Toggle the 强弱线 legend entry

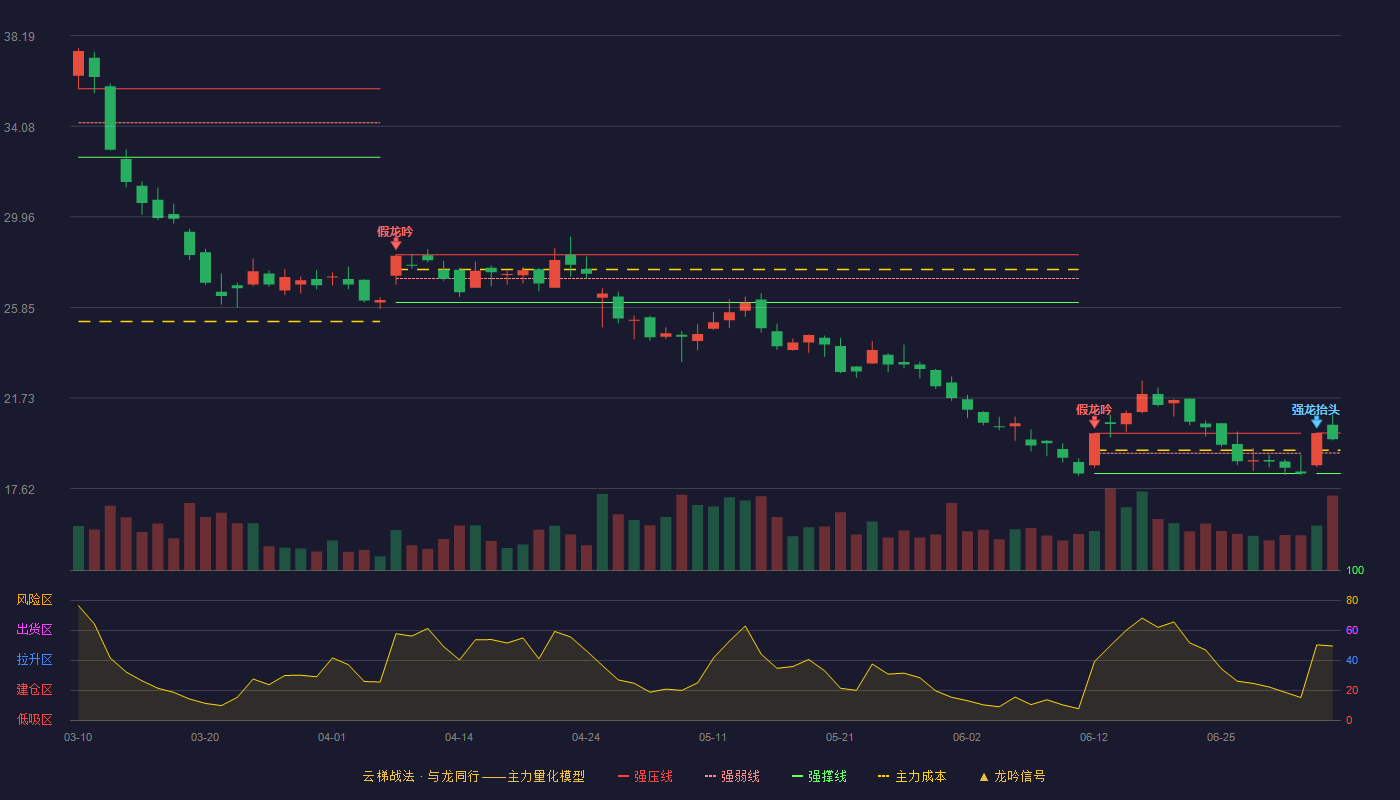[732, 776]
